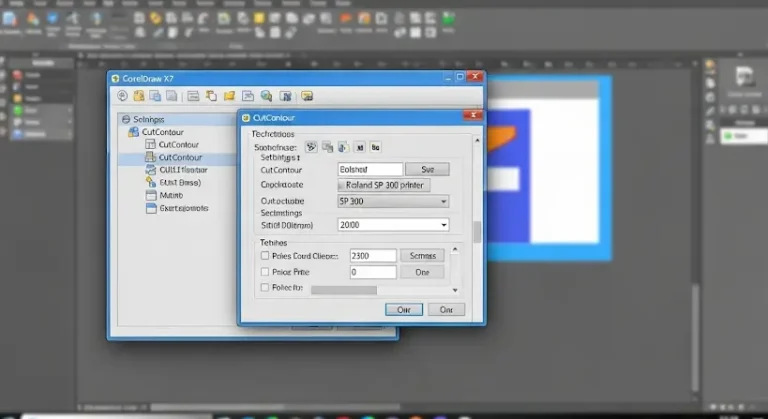Viewport: 768px width, 419px height.
Task: Click the 'Scrmss' button
Action: [x=422, y=255]
